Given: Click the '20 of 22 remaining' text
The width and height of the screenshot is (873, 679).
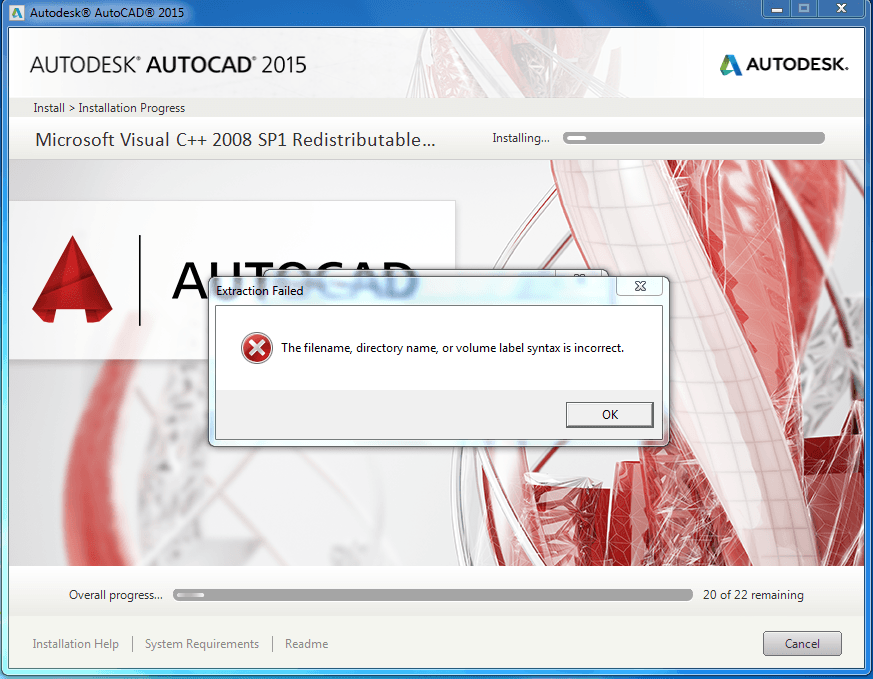Looking at the screenshot, I should click(753, 595).
